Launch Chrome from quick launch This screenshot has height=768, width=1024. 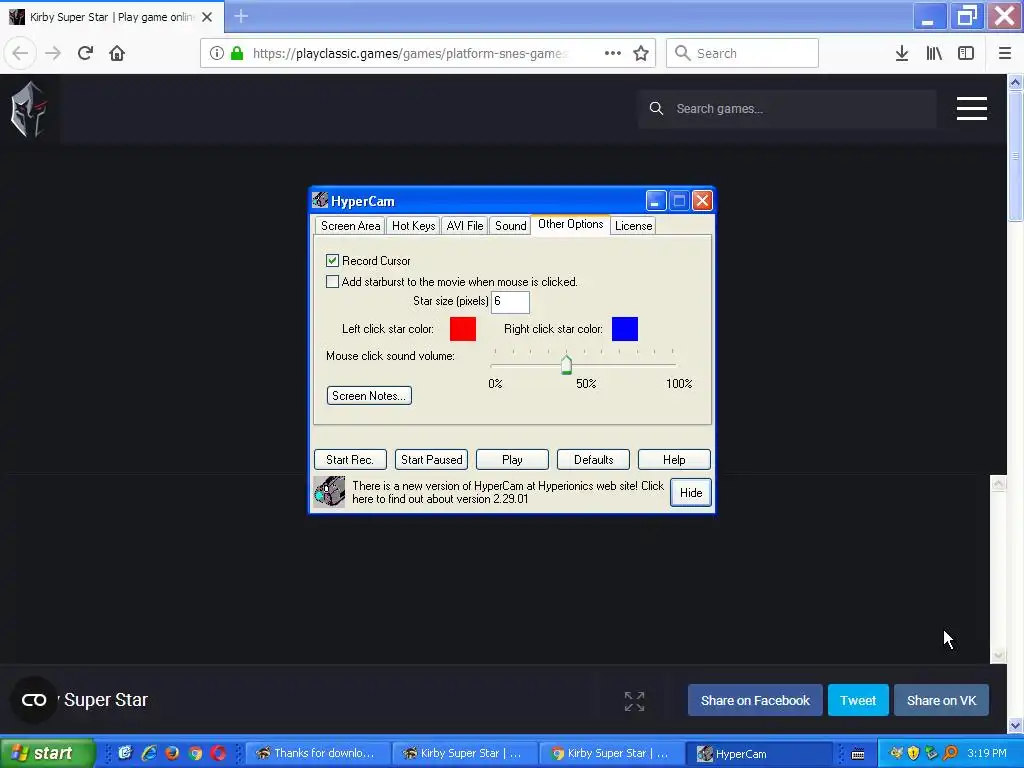(195, 753)
